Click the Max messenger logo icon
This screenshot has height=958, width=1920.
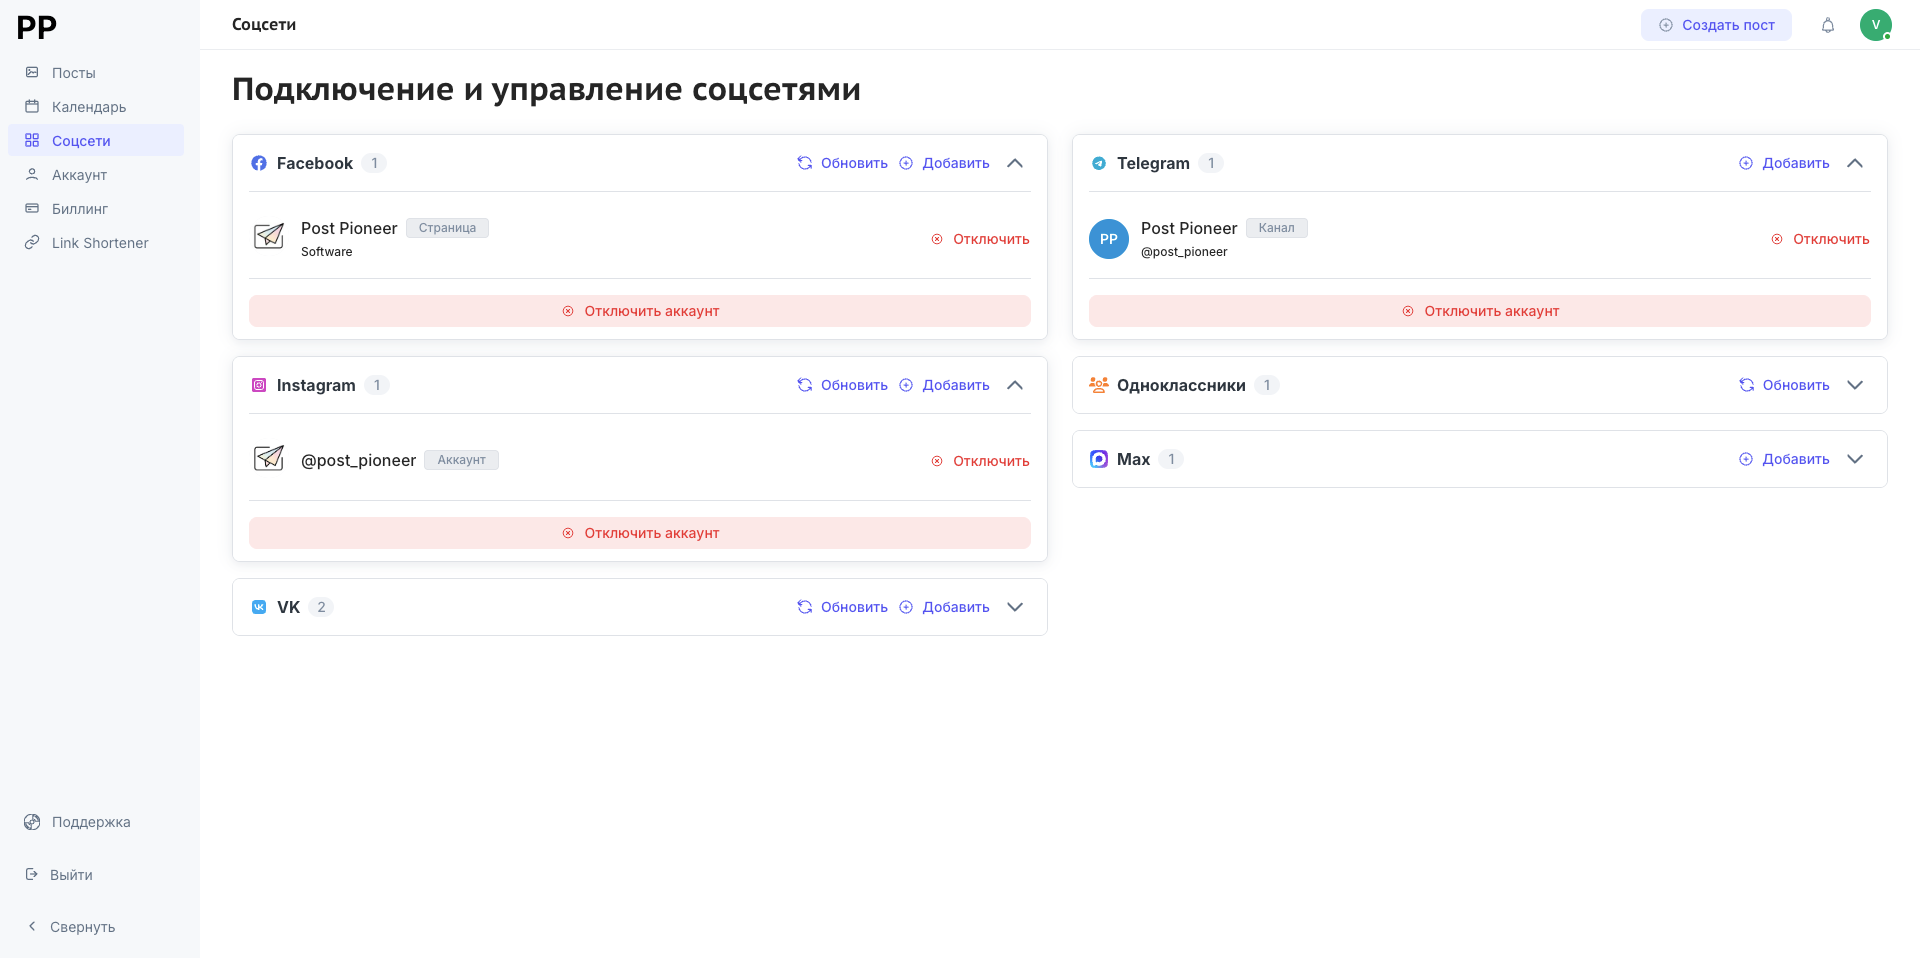(x=1099, y=459)
